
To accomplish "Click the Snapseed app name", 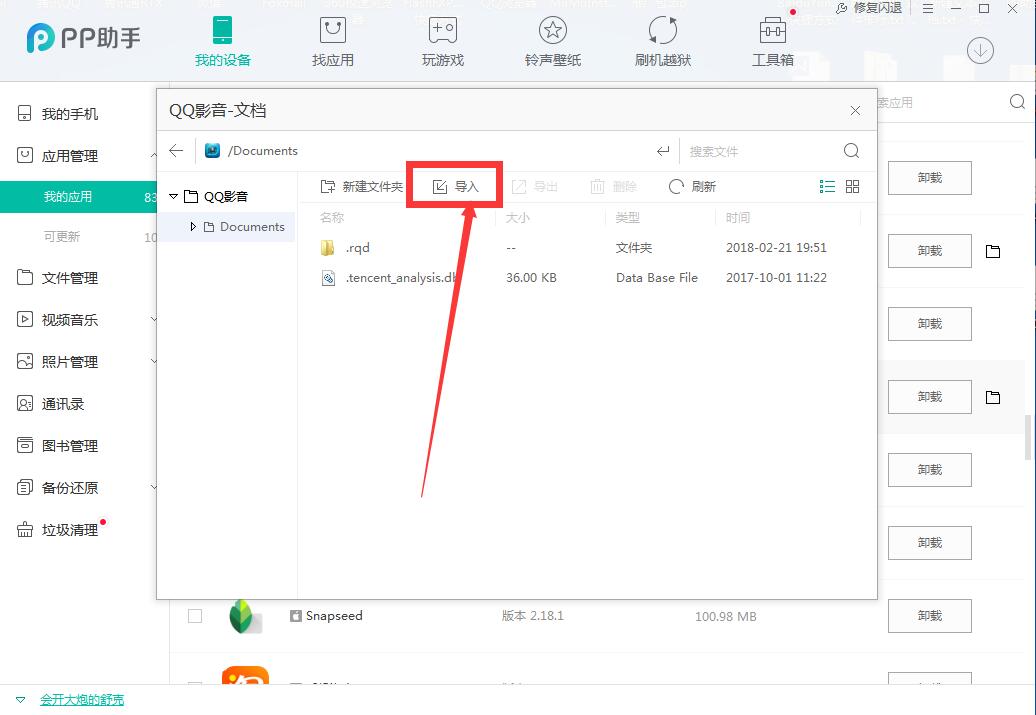I will coord(334,616).
